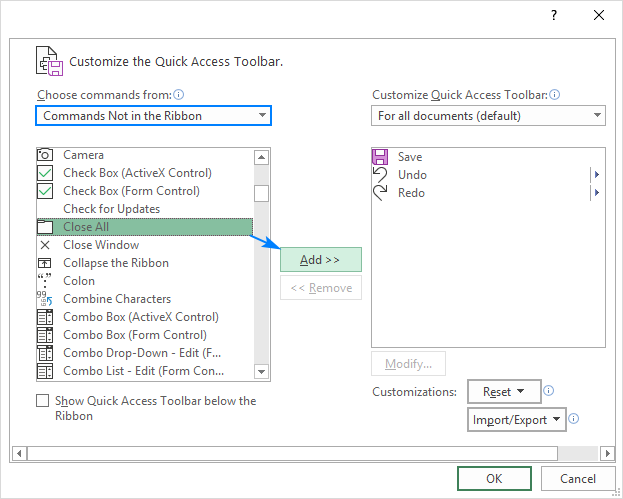Click the command list vertical scrollbar thumb
Screen dimensions: 623x499
[261, 193]
